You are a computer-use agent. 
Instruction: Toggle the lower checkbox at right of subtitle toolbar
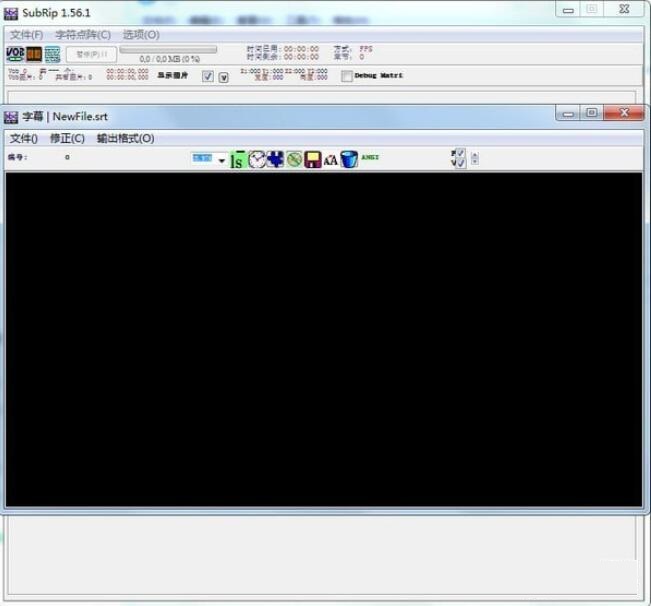(460, 164)
